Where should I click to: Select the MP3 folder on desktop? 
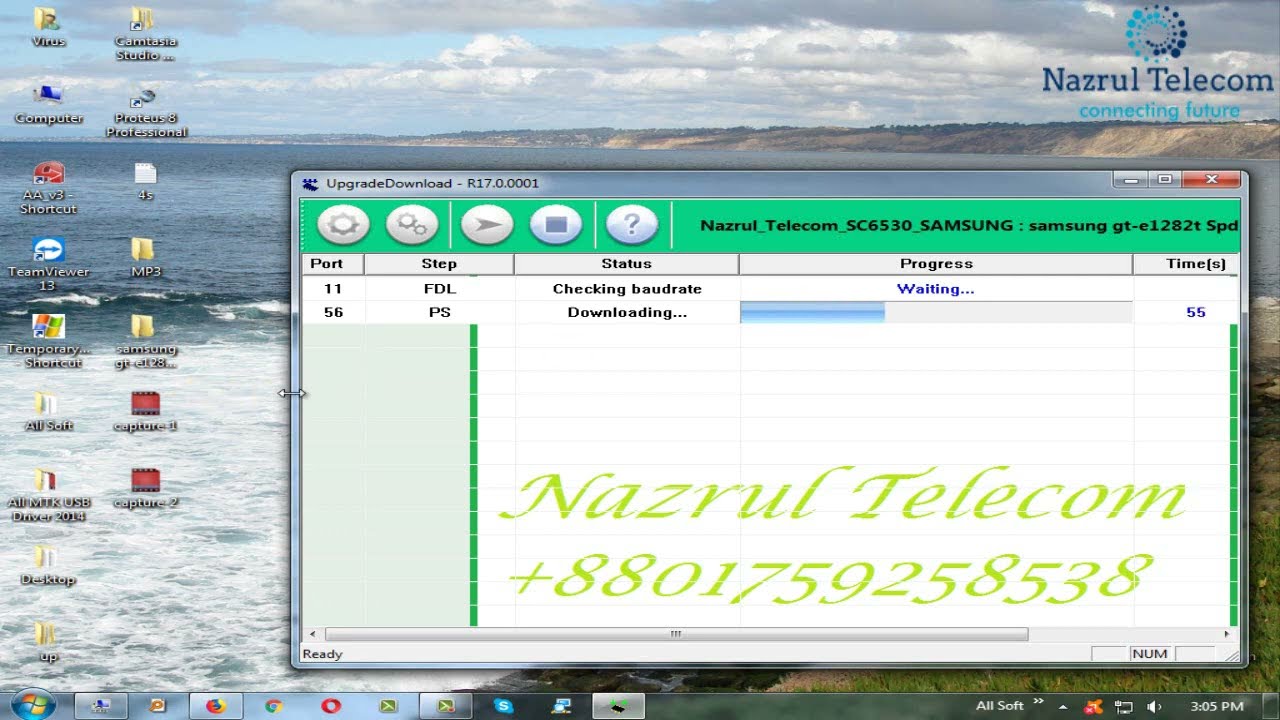tap(145, 257)
